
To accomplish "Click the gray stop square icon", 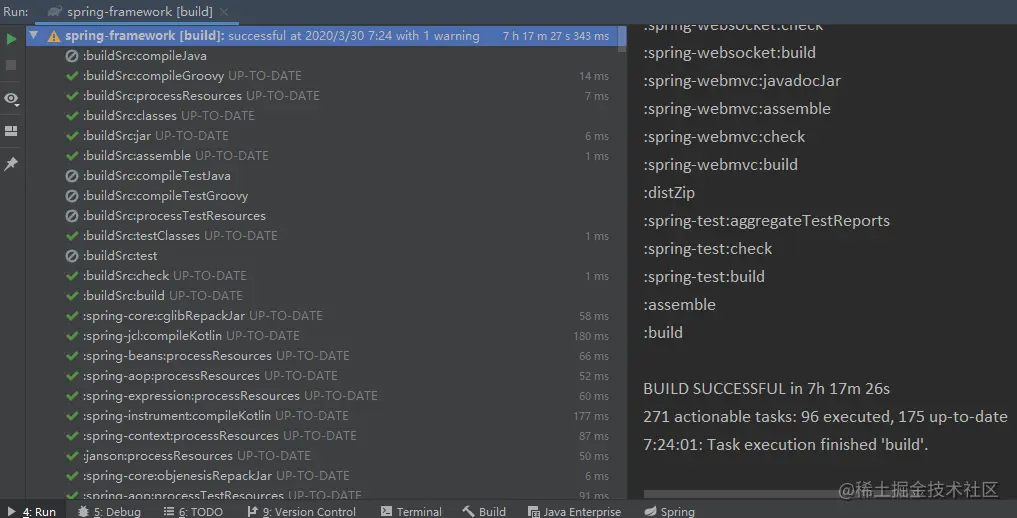I will (x=11, y=65).
